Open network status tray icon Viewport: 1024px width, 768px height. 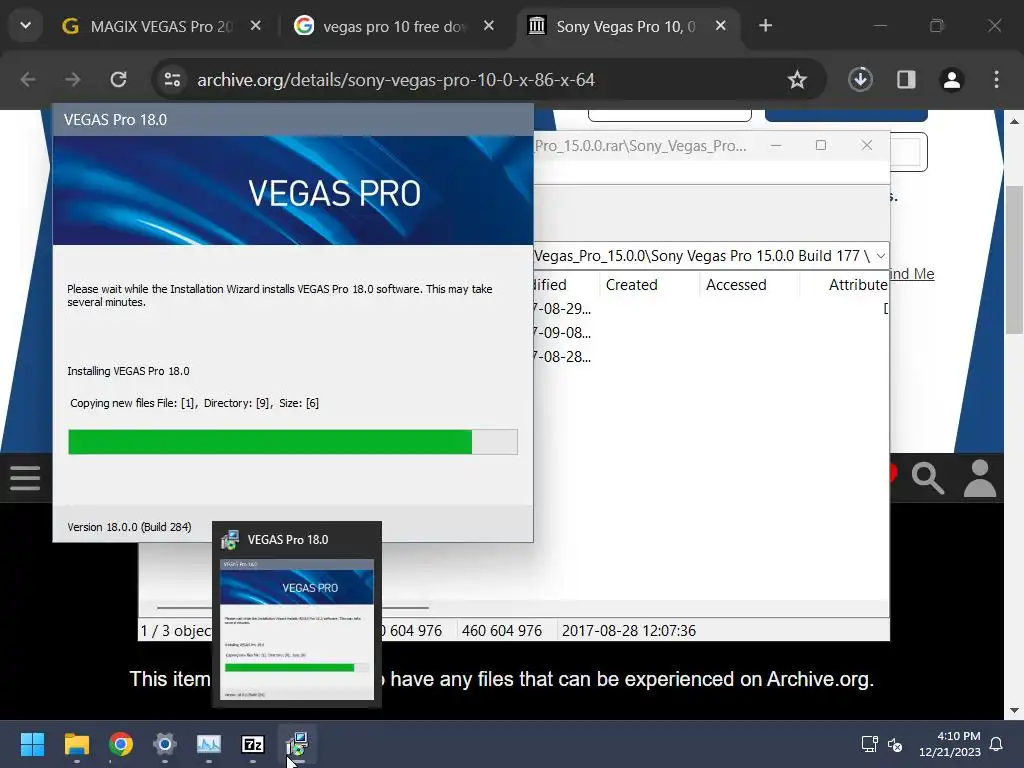(x=869, y=744)
